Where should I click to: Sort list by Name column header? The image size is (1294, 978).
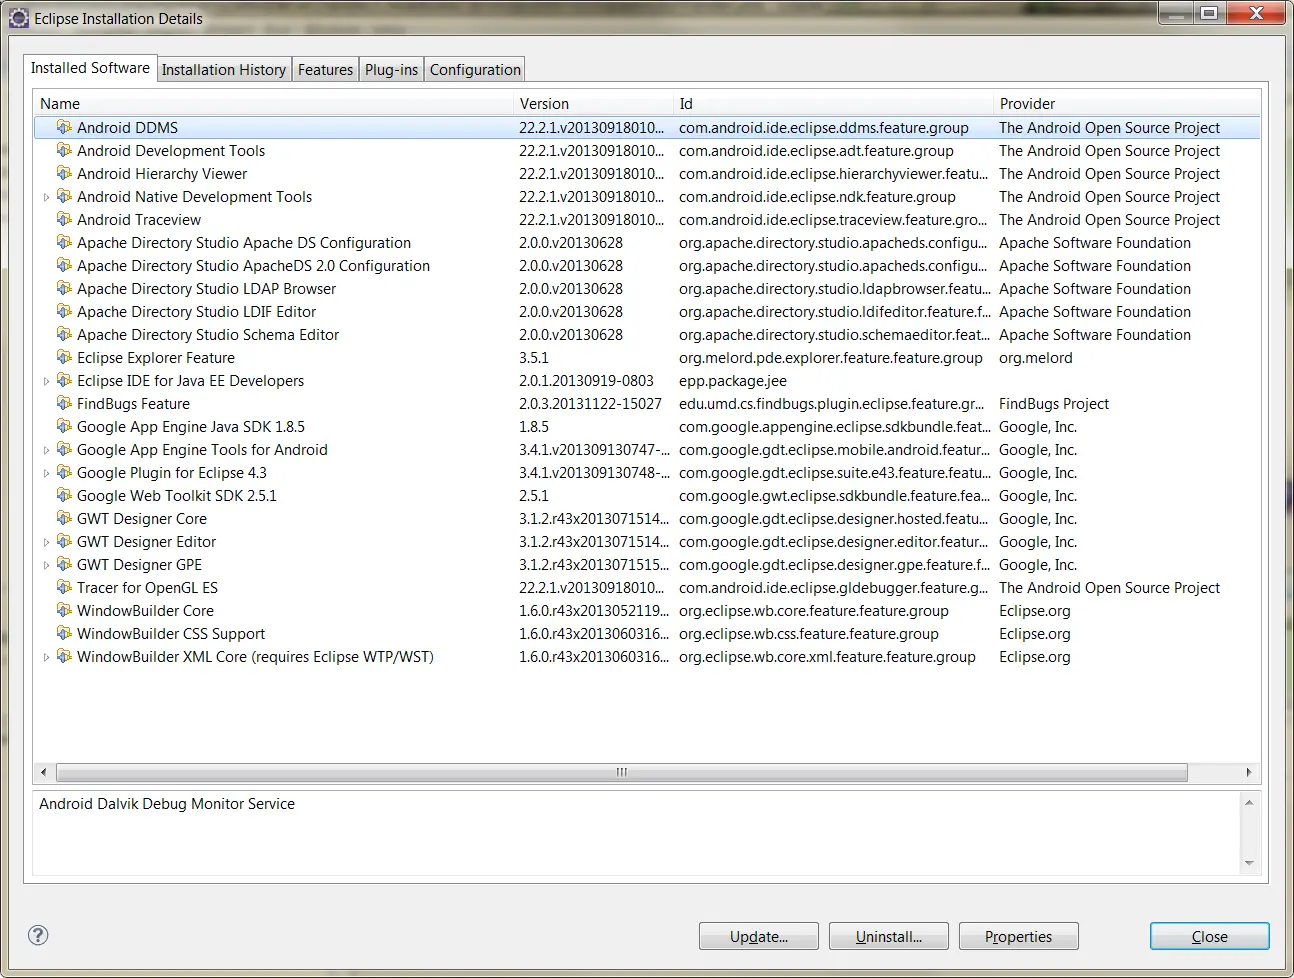[274, 103]
